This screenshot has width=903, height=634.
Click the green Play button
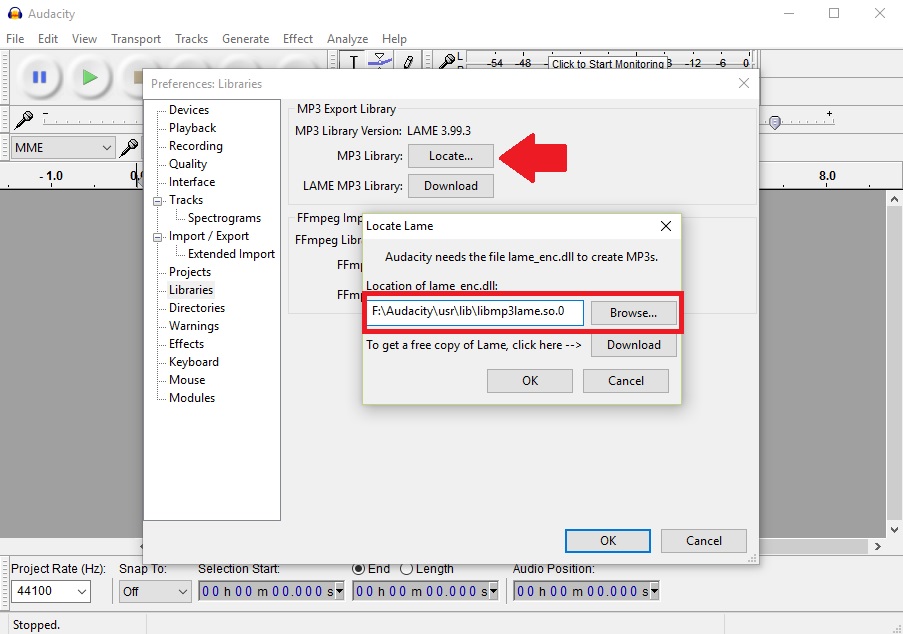[89, 77]
